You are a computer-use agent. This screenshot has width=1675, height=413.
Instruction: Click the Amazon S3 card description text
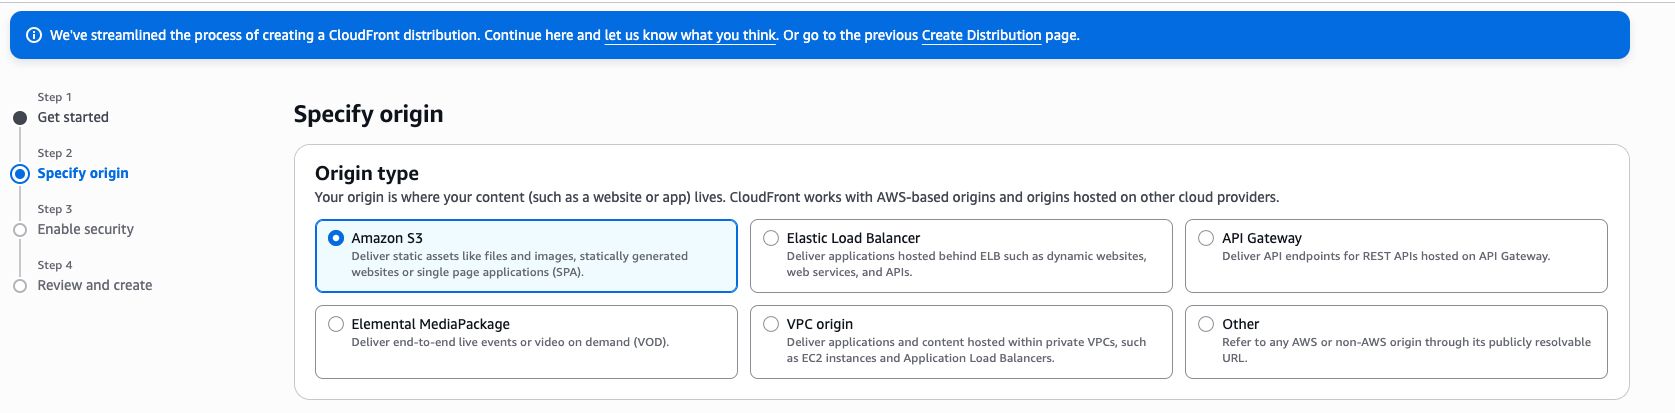coord(519,264)
